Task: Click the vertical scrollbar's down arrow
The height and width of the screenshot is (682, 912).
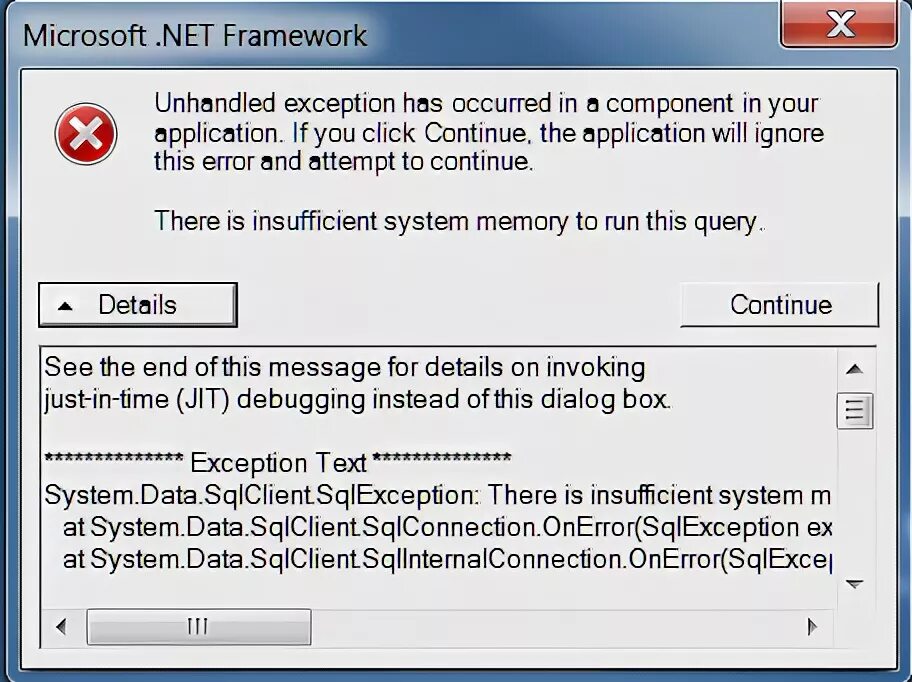Action: [854, 584]
